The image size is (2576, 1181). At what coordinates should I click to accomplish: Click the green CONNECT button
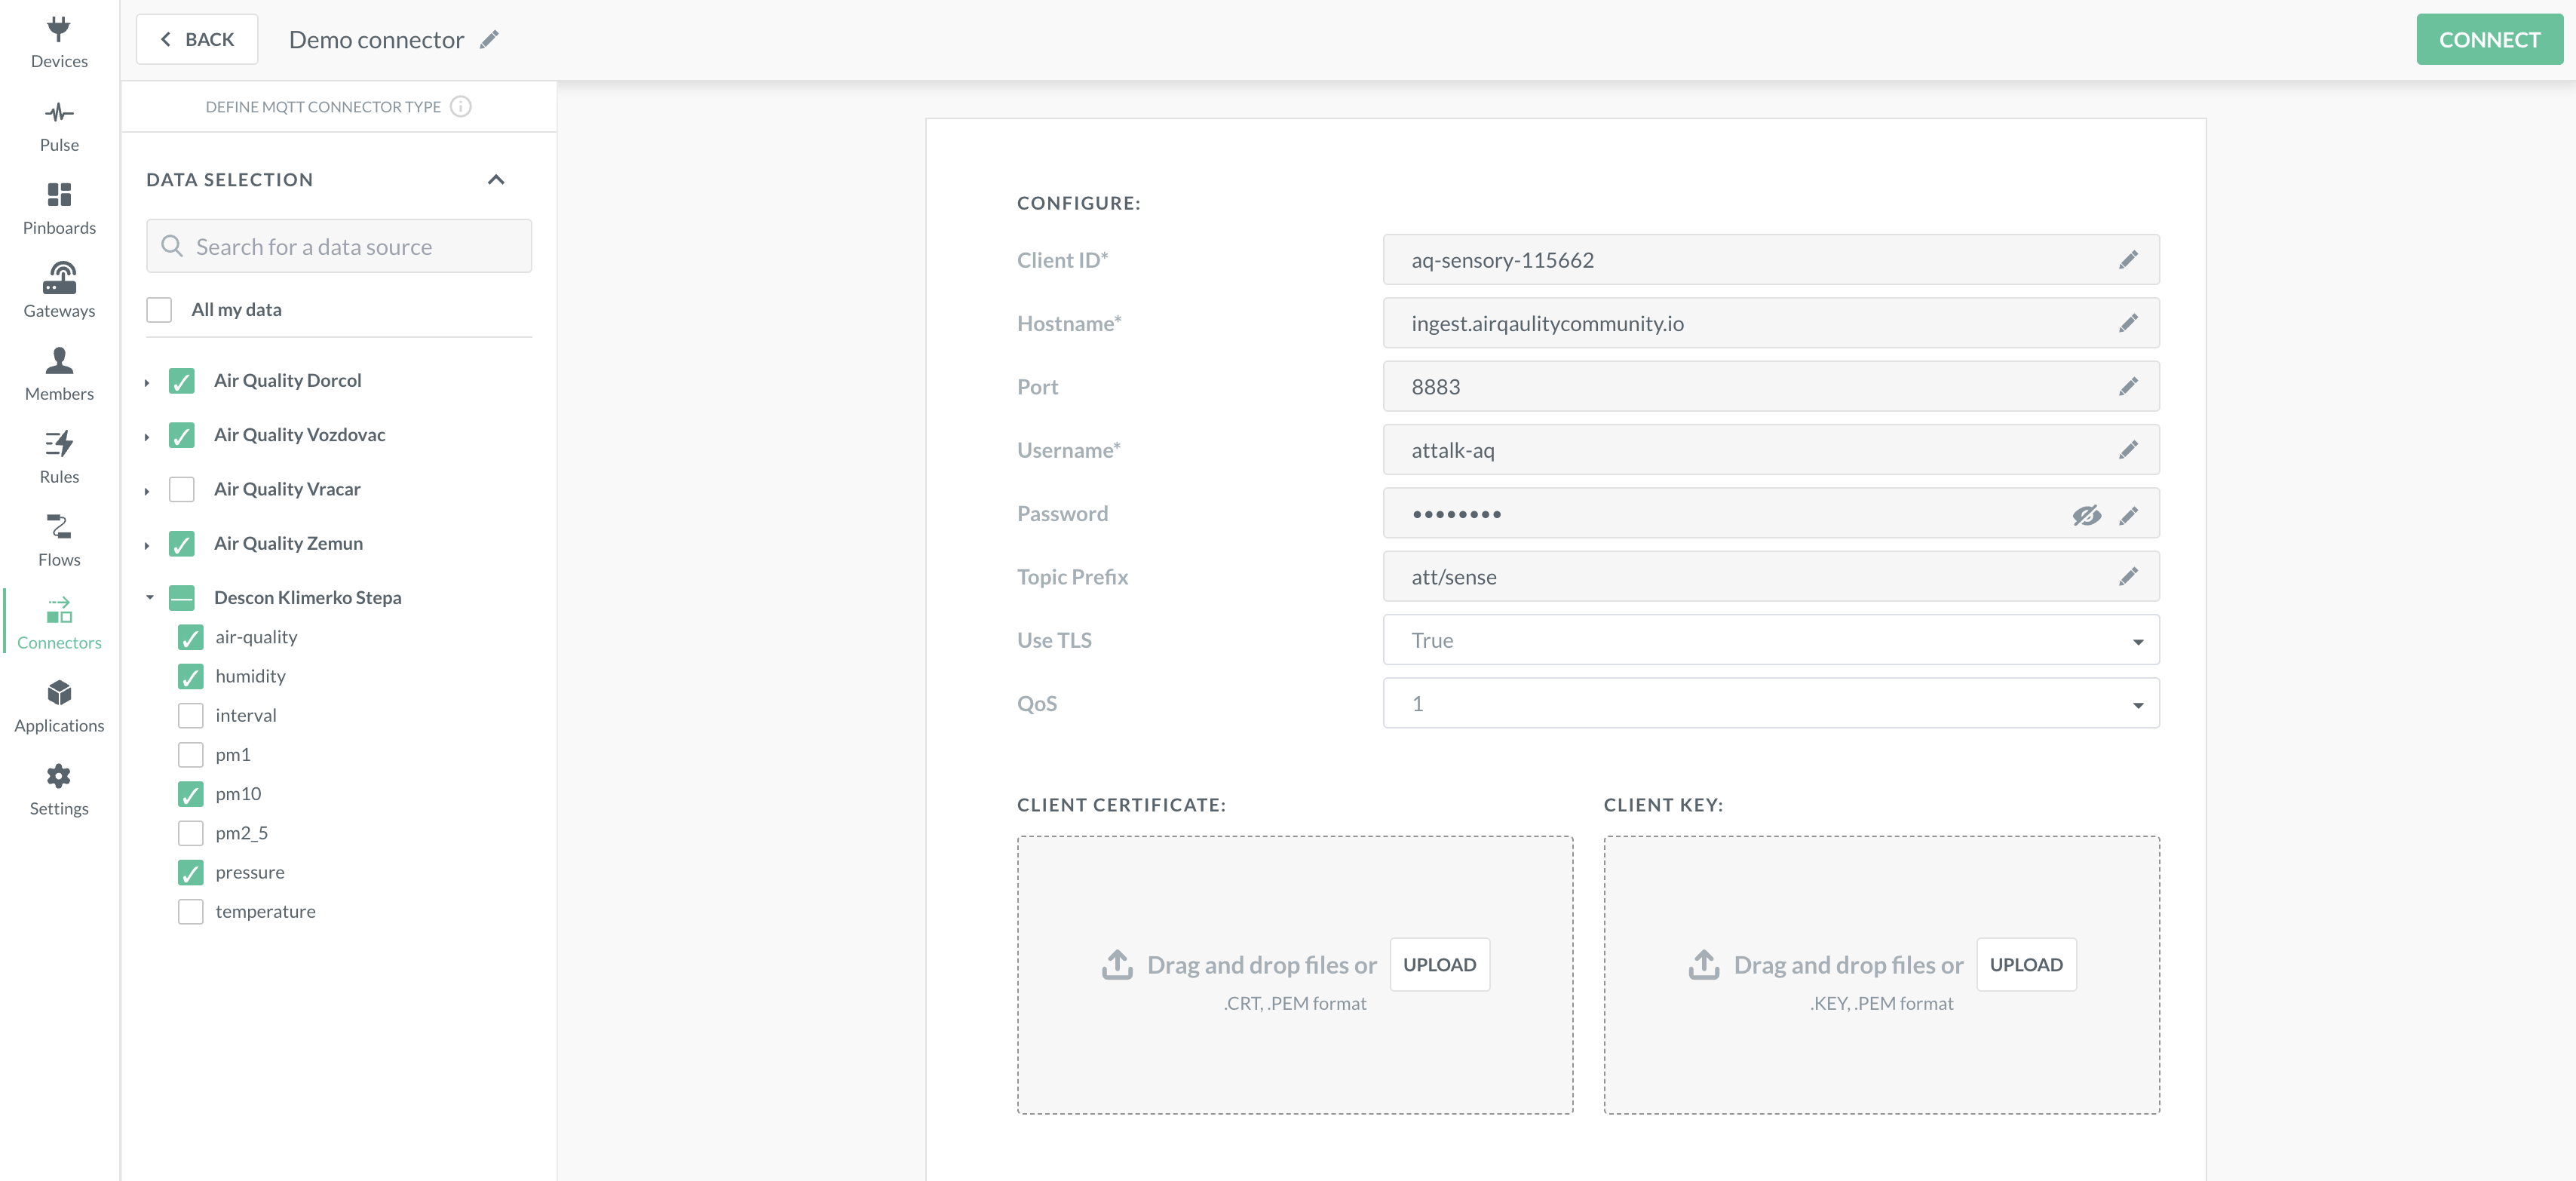click(2488, 40)
